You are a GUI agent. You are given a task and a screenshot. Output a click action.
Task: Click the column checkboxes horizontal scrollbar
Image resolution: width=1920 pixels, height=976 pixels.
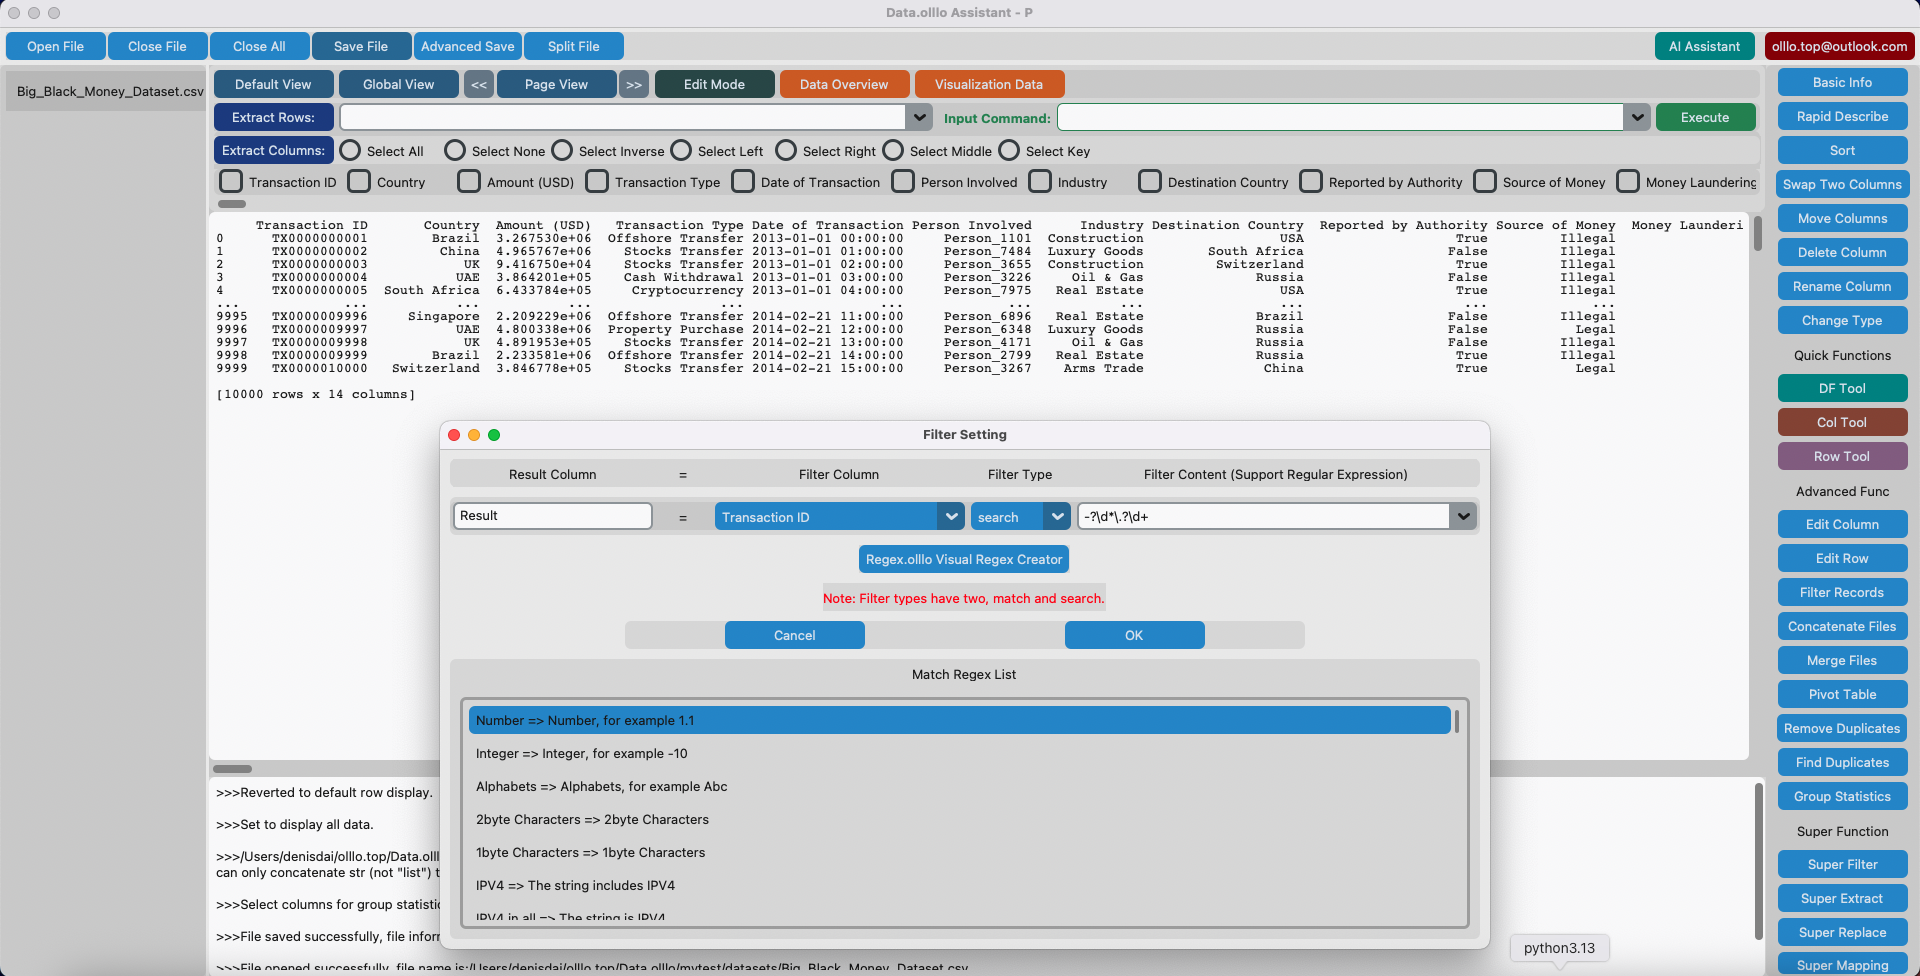point(232,204)
